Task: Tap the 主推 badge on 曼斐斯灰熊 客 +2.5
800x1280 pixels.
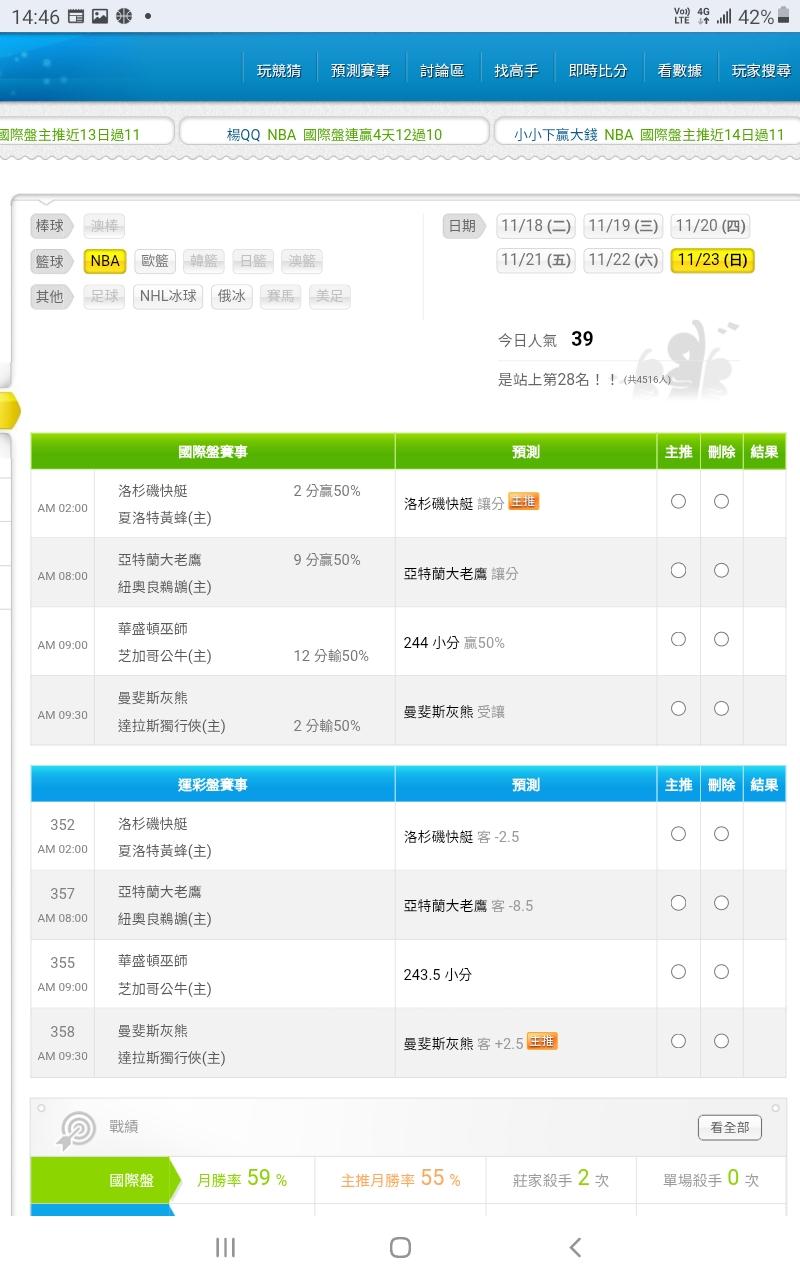Action: tap(542, 1042)
